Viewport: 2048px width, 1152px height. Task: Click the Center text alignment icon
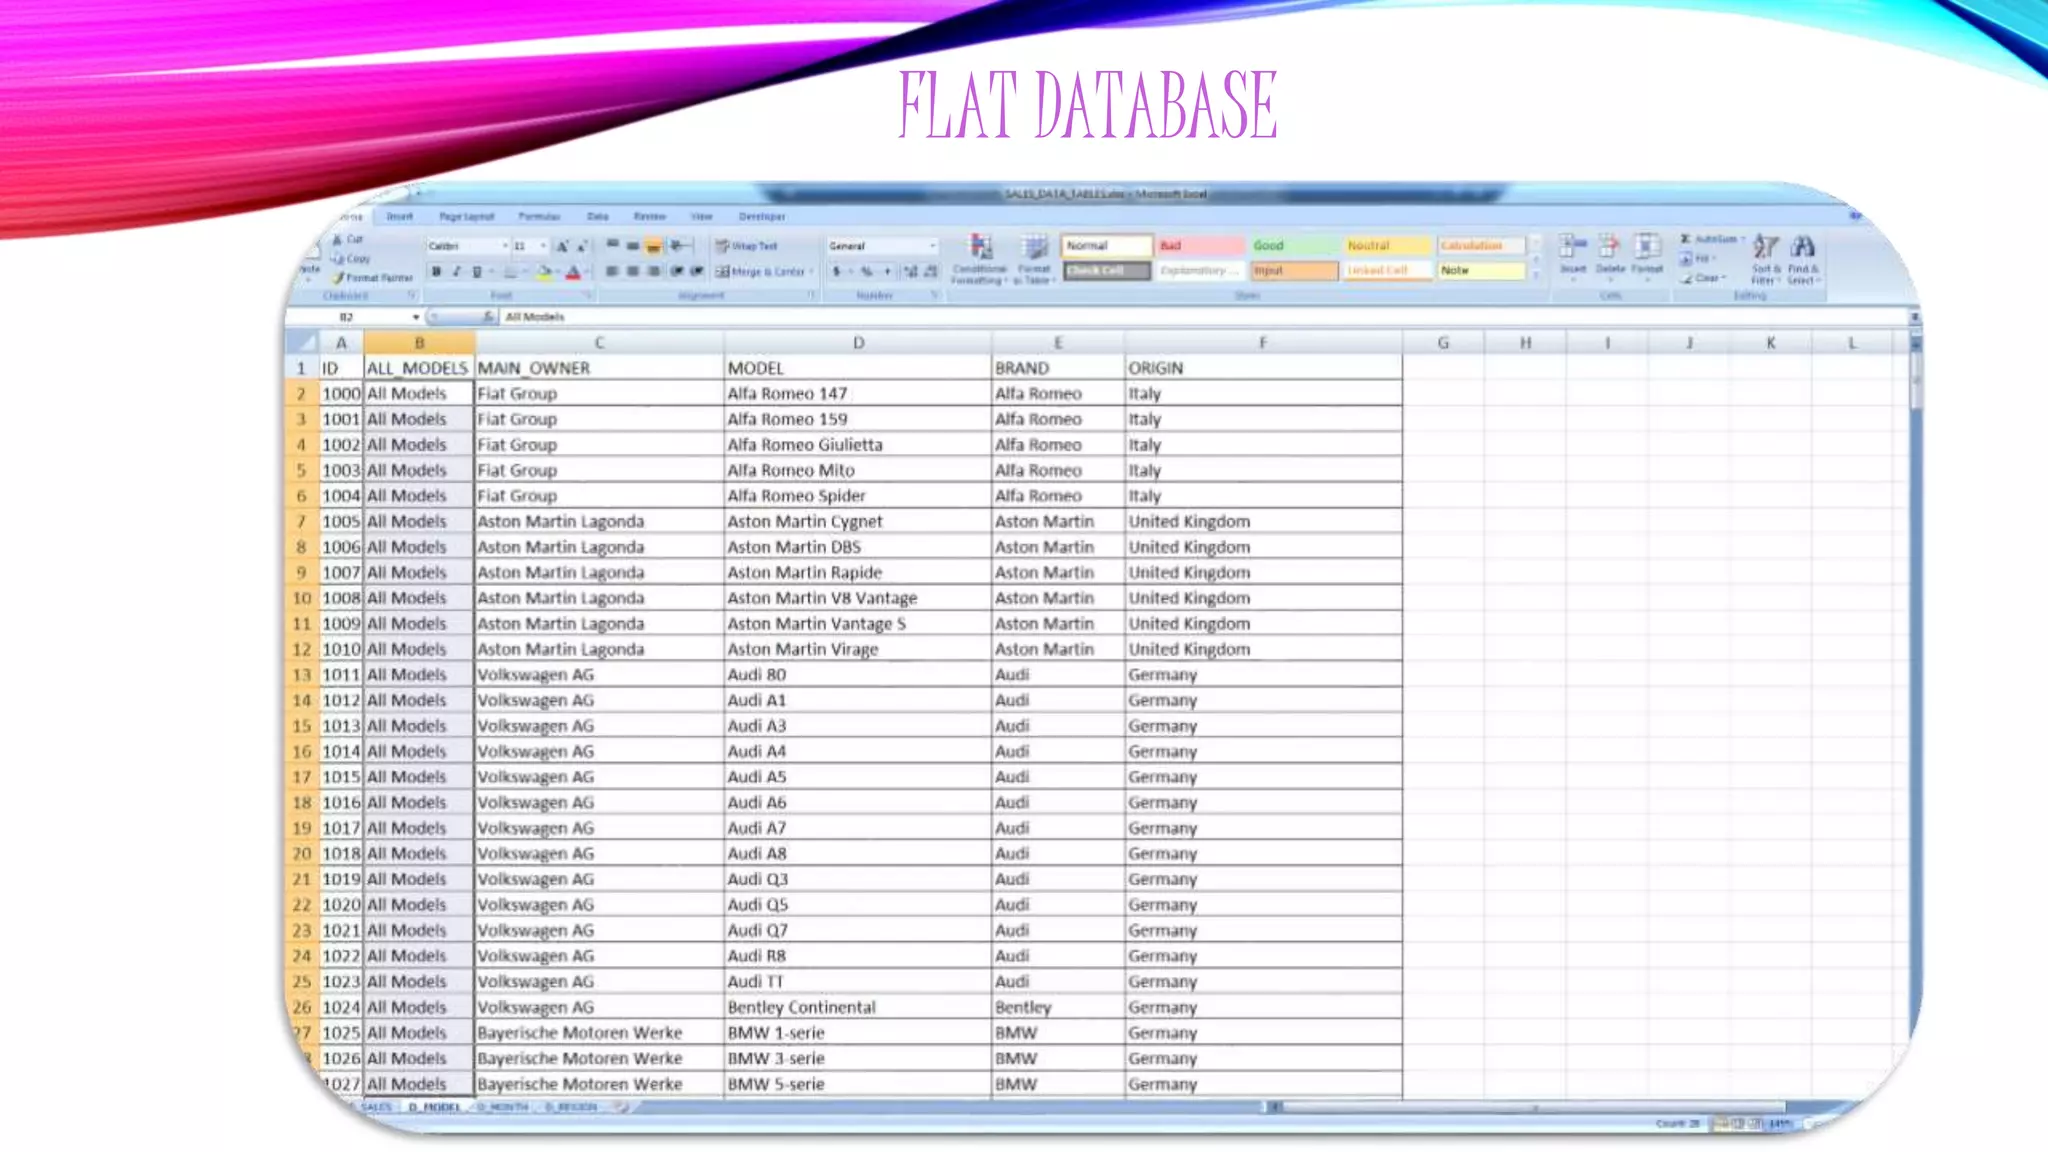tap(633, 271)
